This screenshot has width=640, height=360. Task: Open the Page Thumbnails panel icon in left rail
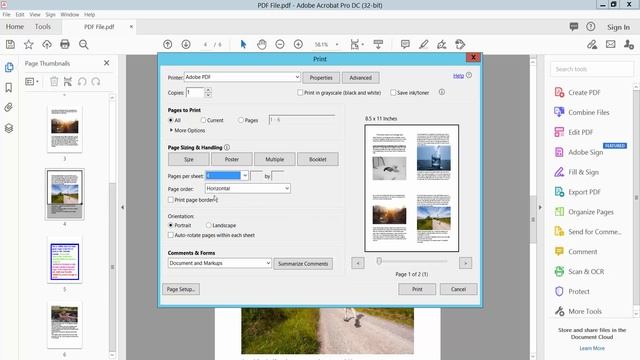pos(9,67)
